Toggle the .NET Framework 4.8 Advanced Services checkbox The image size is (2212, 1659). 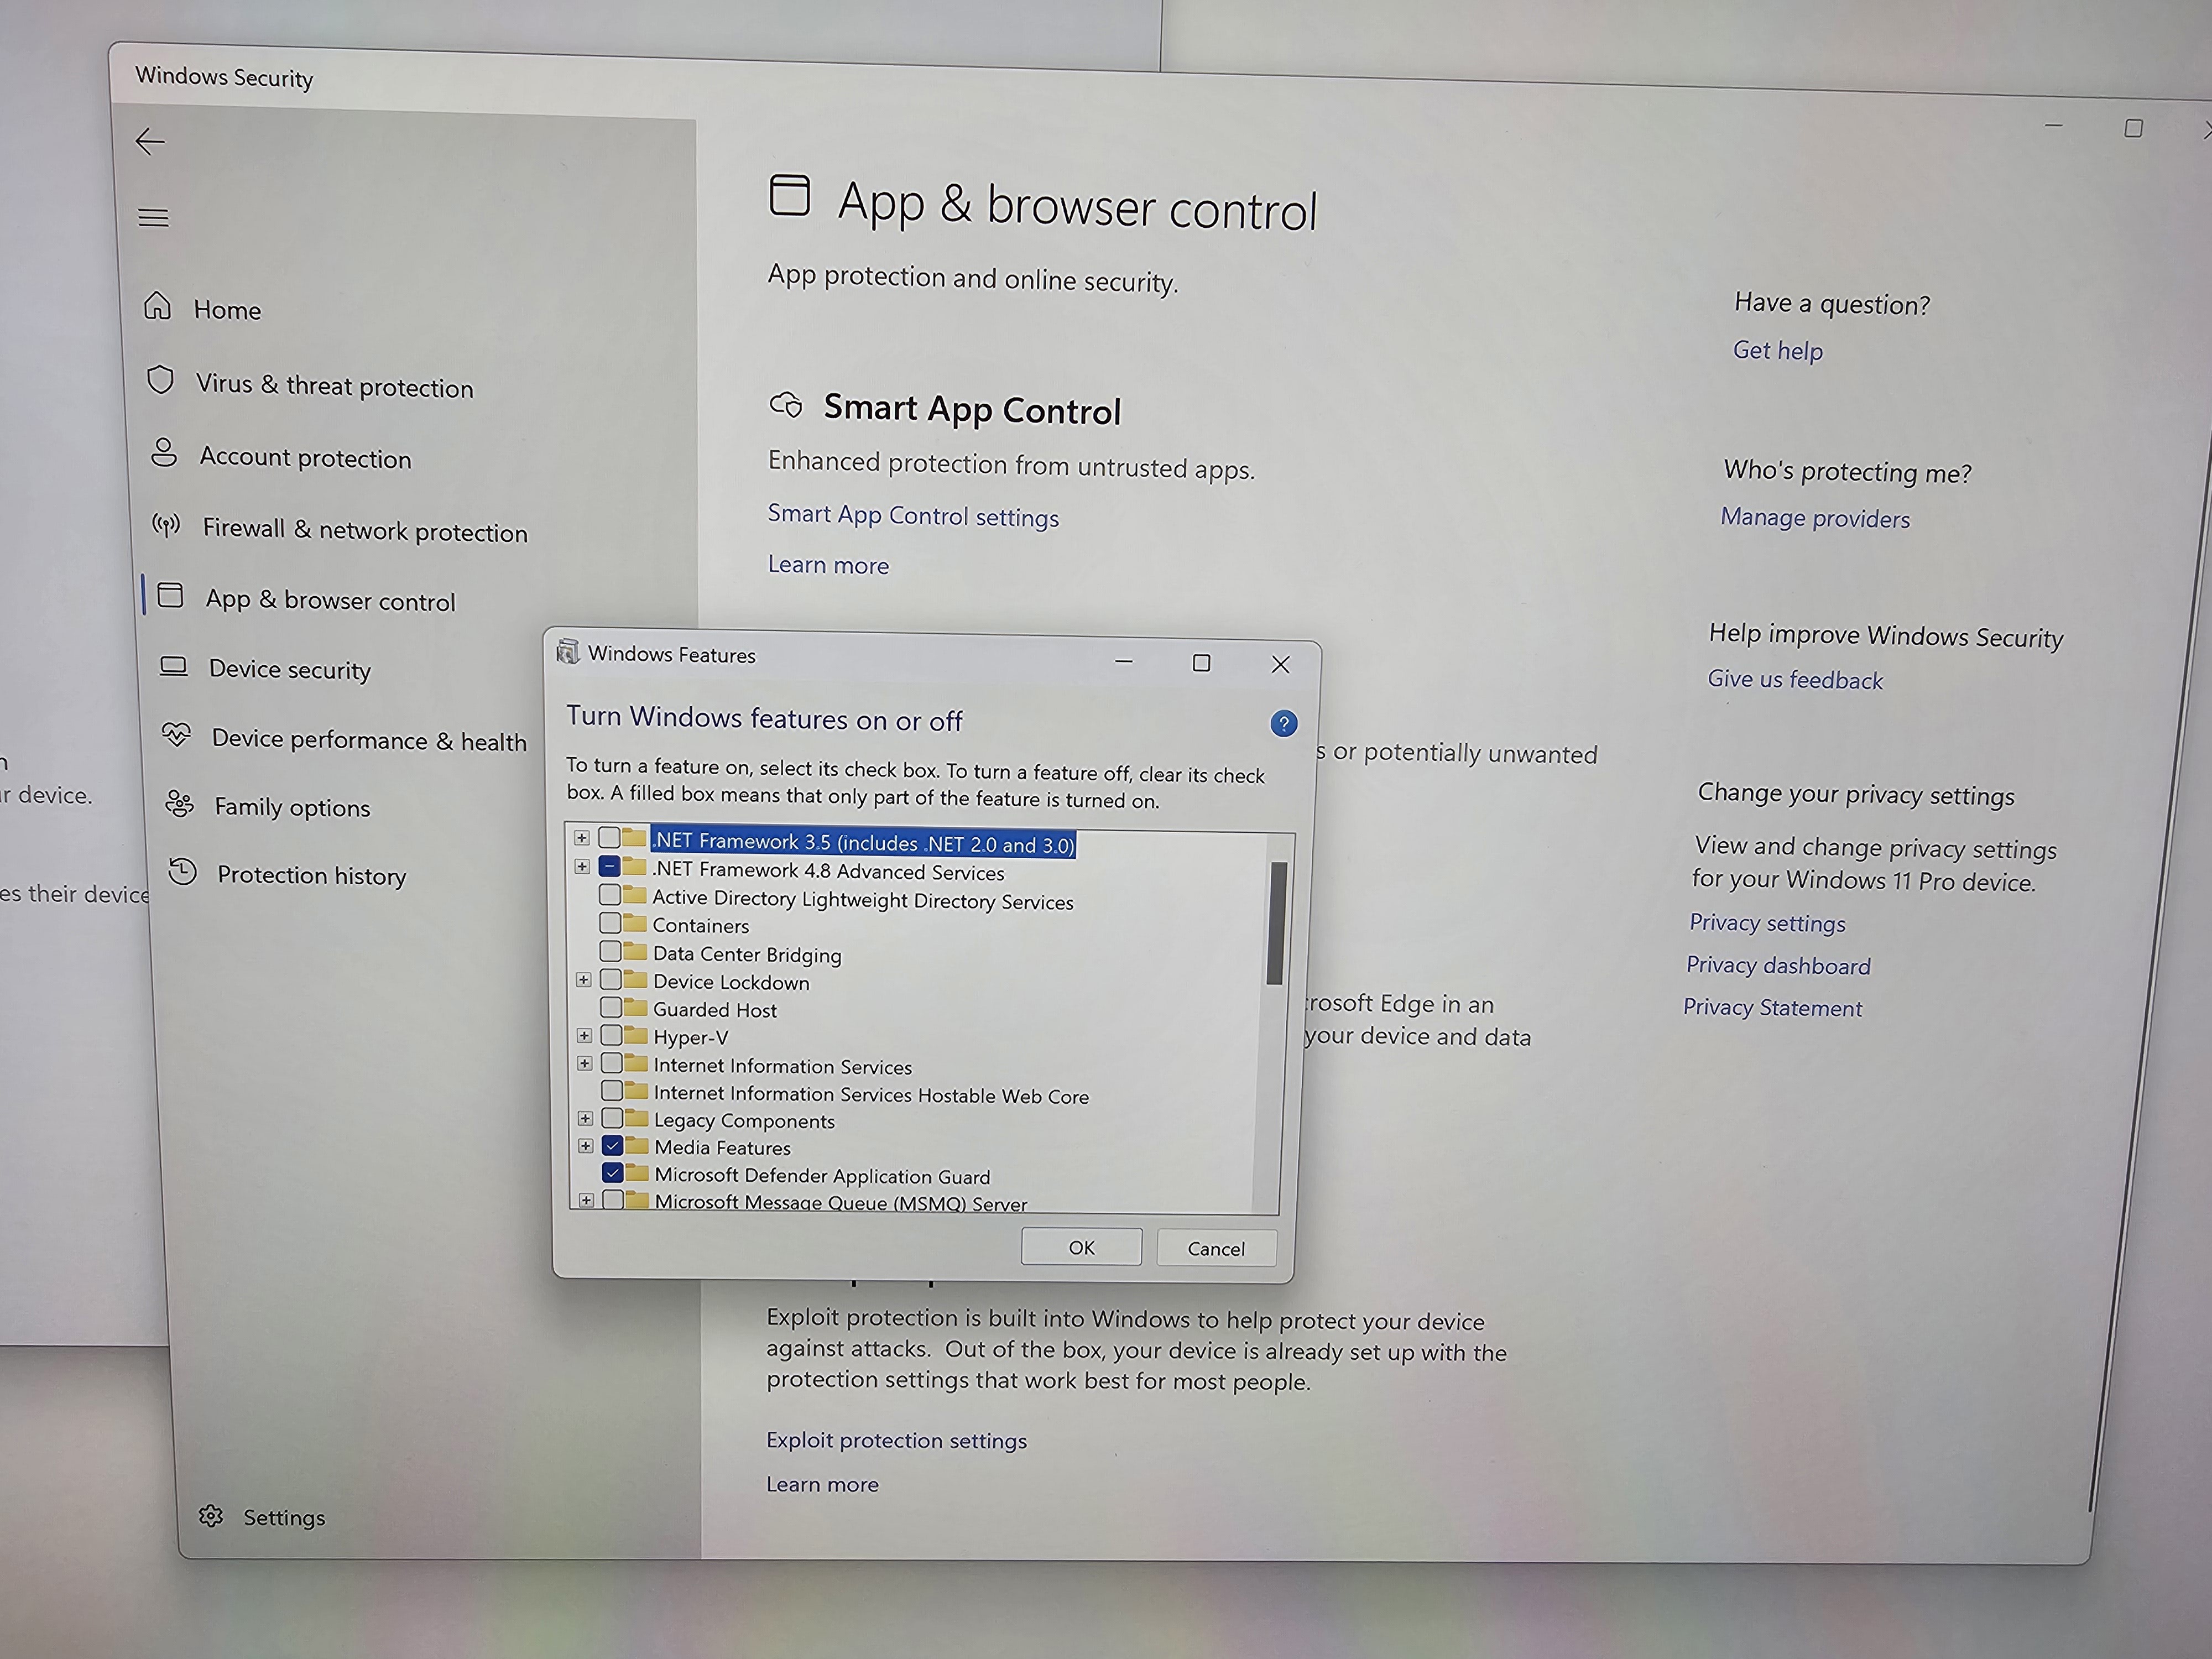(x=609, y=866)
